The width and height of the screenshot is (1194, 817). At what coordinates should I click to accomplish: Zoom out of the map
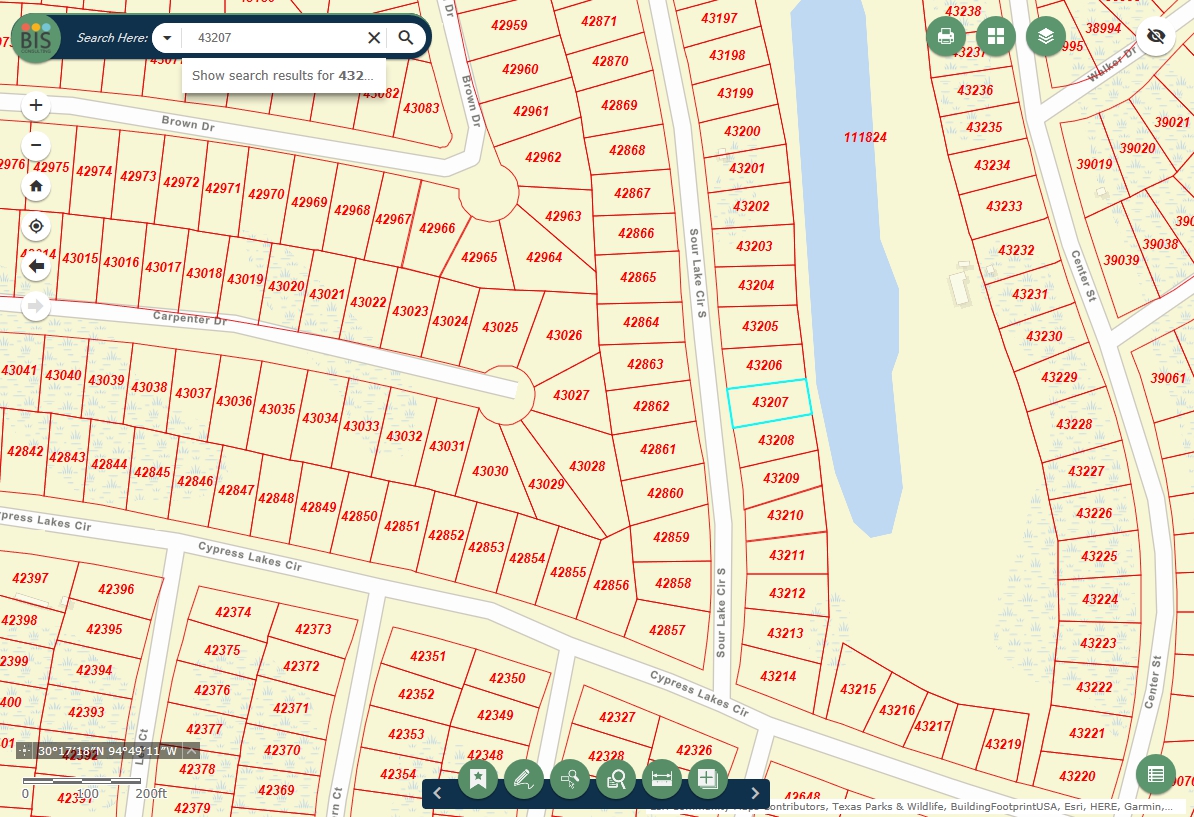point(36,145)
